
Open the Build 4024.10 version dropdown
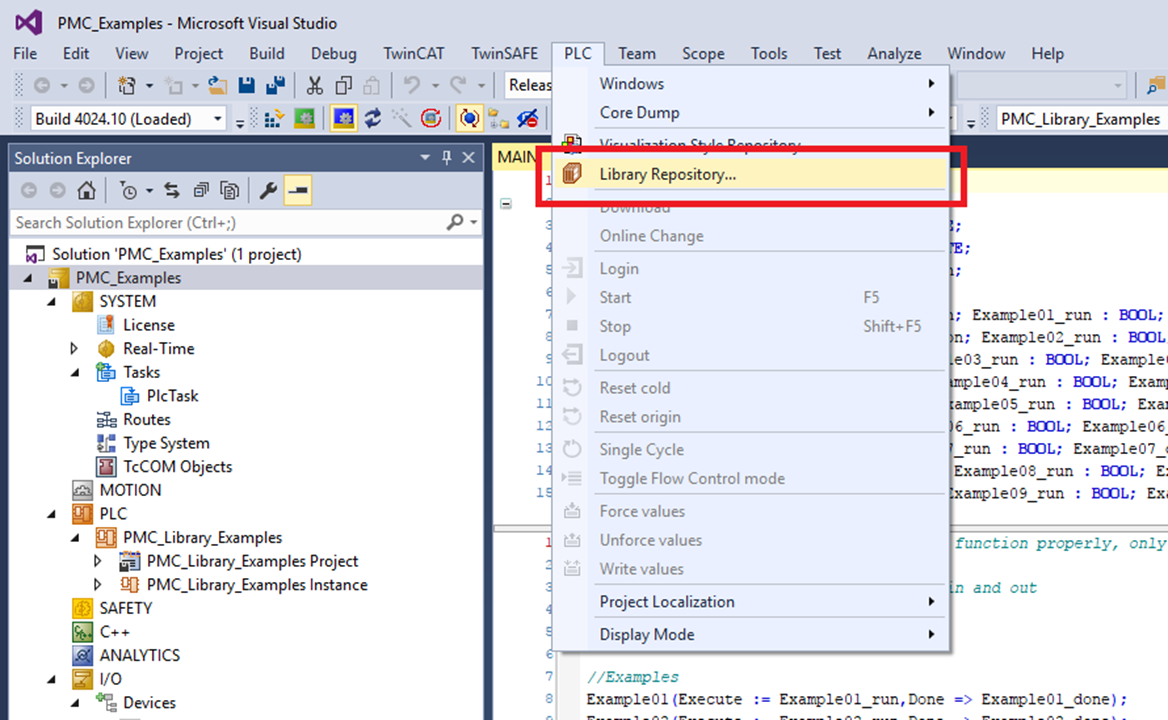pos(217,119)
